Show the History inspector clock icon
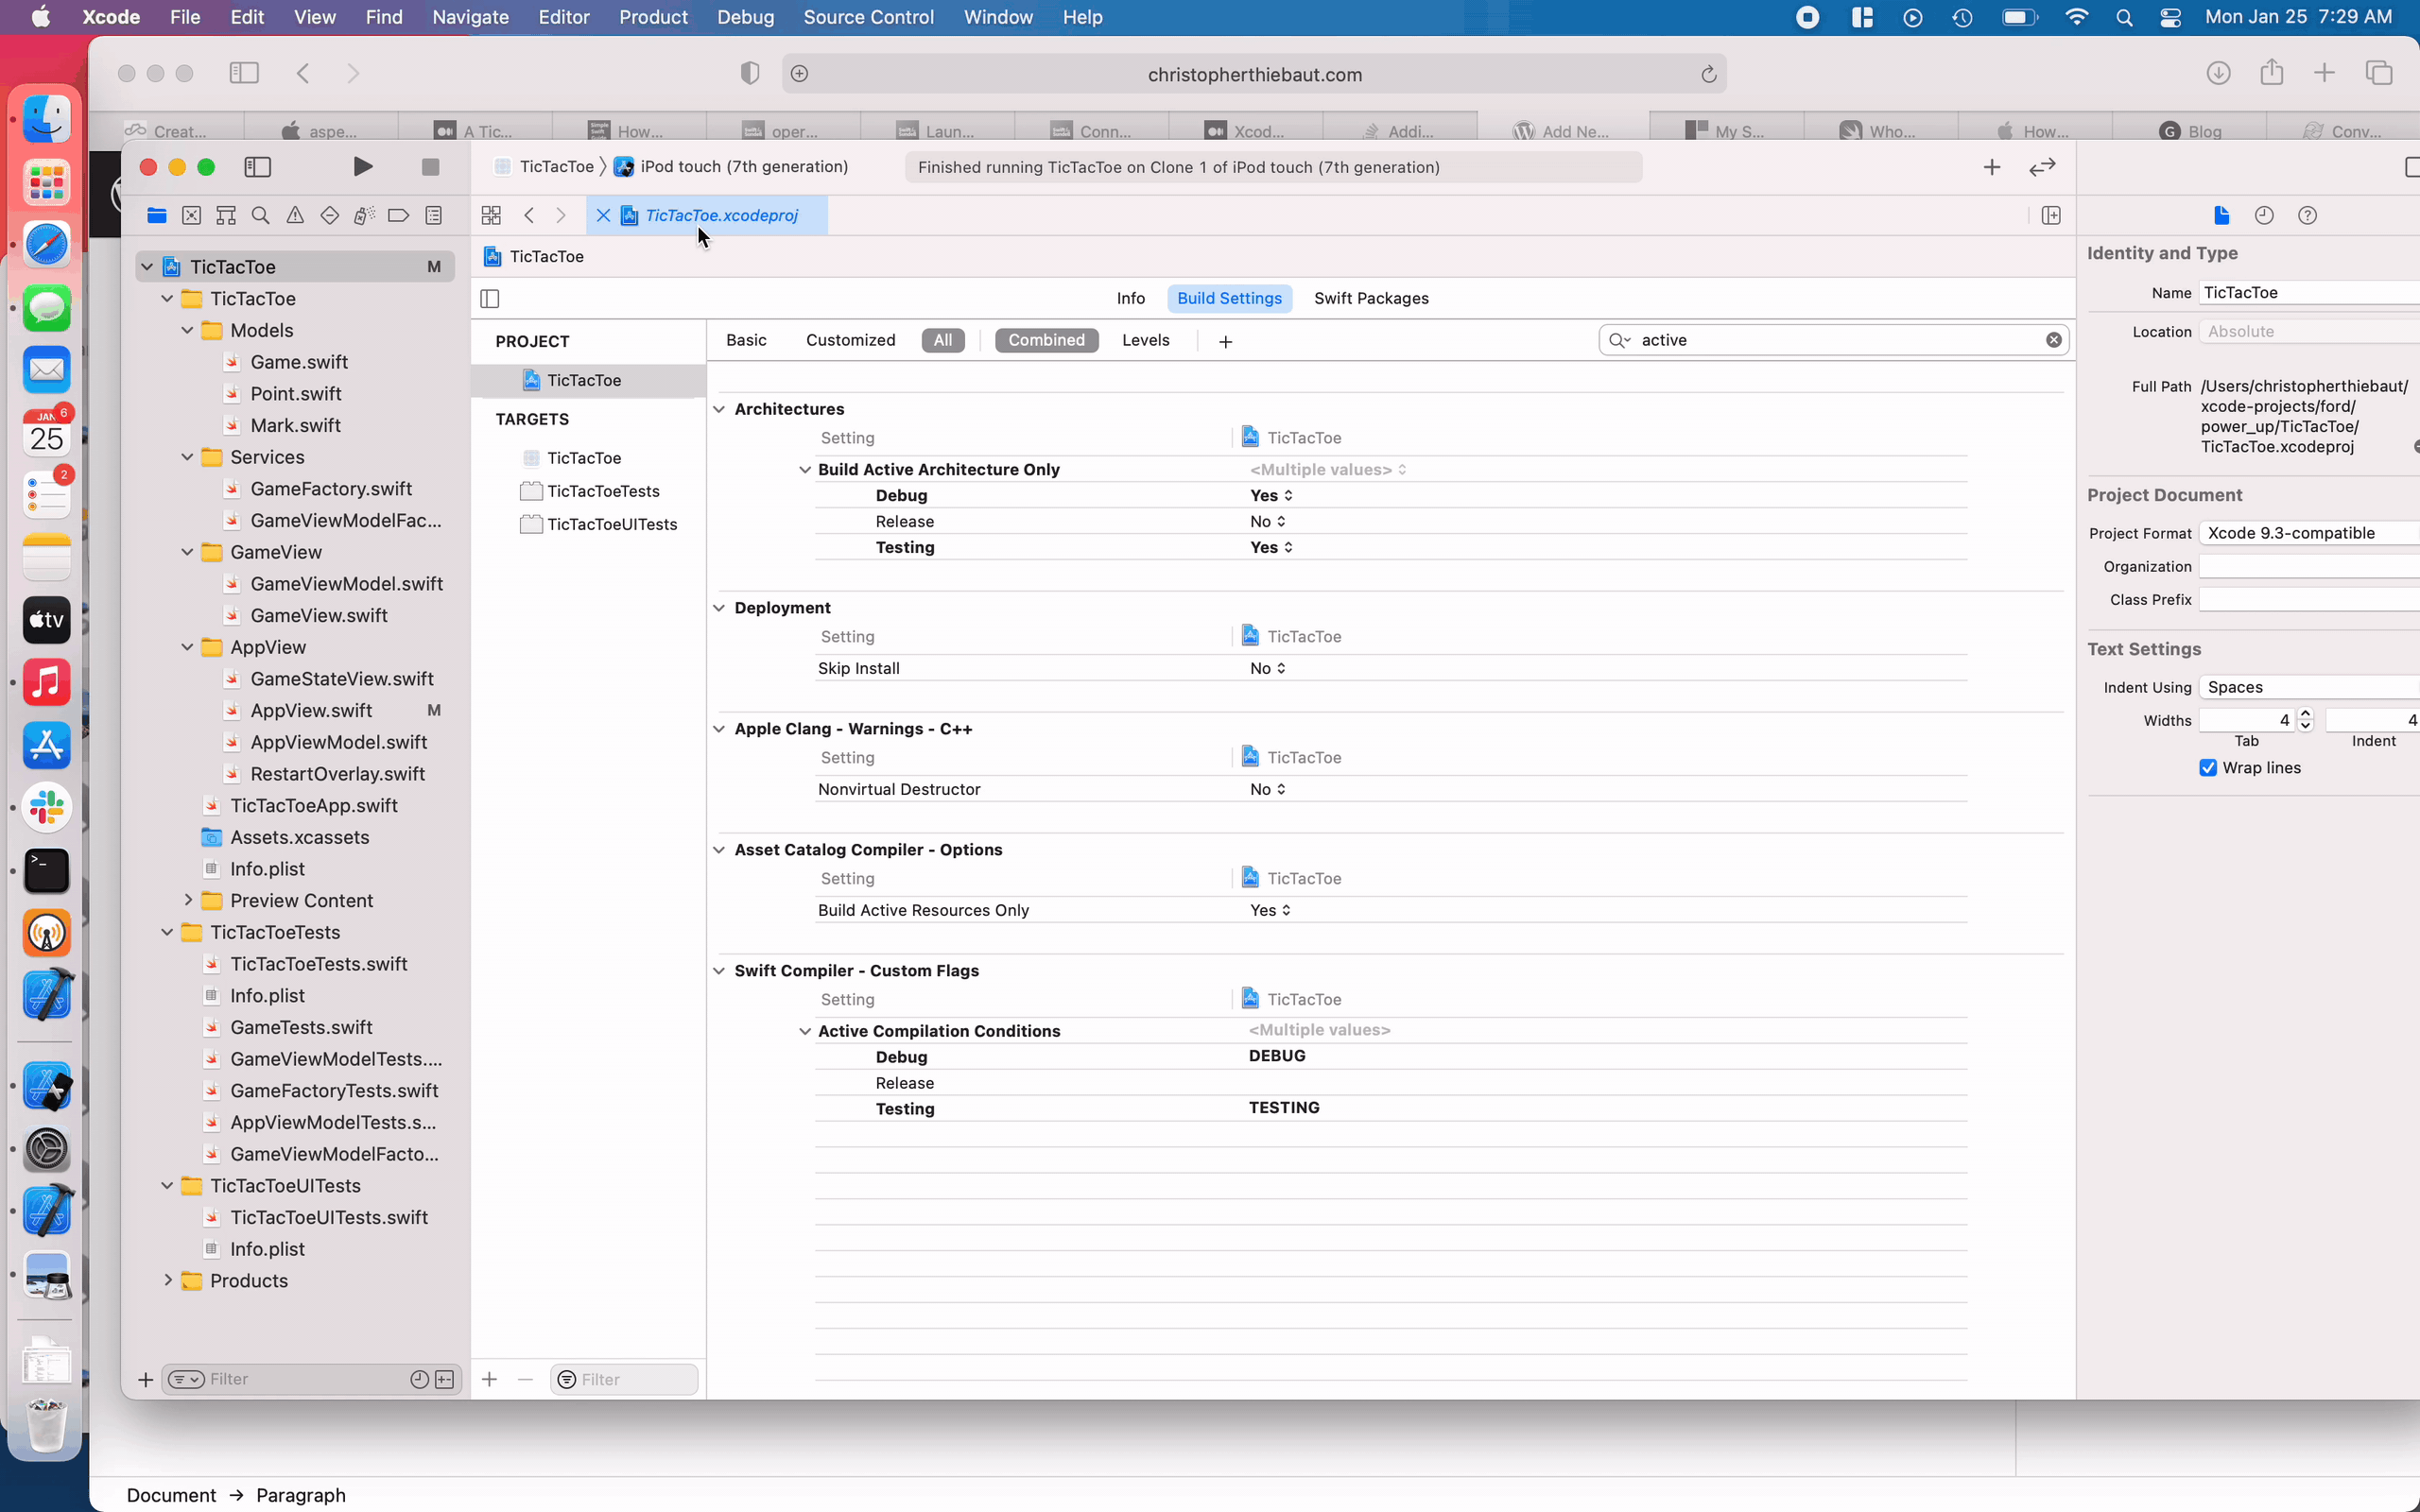The width and height of the screenshot is (2420, 1512). pyautogui.click(x=2265, y=215)
